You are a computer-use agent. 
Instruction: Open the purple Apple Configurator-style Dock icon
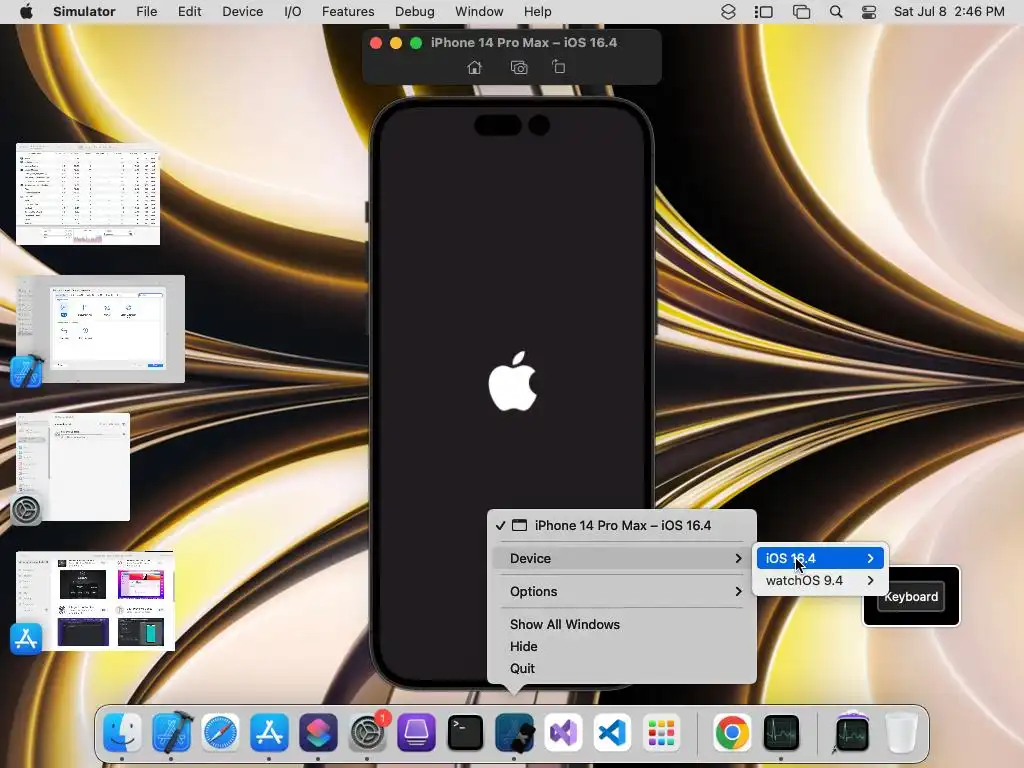tap(416, 733)
